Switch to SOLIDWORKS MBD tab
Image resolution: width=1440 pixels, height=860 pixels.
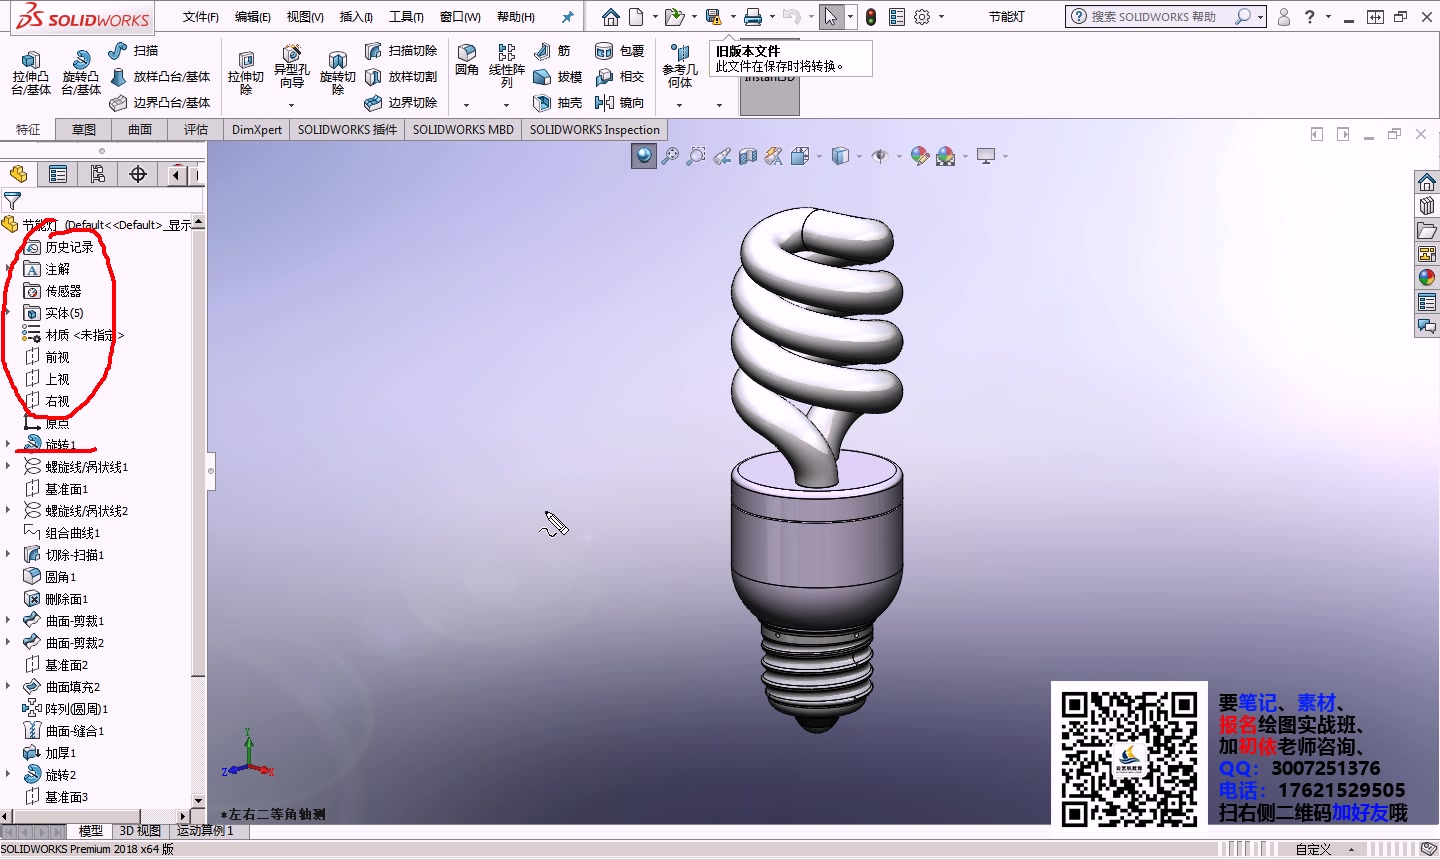point(463,129)
